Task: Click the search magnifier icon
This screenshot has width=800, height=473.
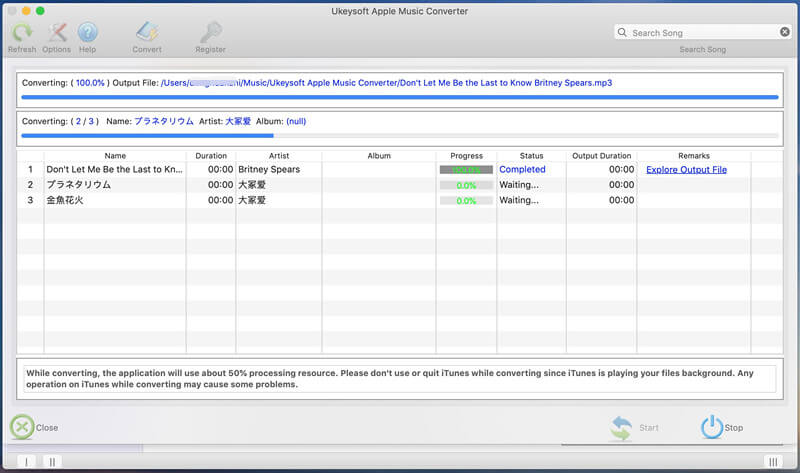Action: pyautogui.click(x=622, y=33)
